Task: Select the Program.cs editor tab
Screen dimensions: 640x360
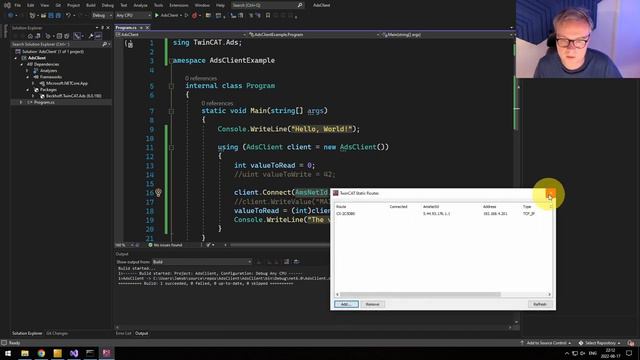Action: [126, 28]
